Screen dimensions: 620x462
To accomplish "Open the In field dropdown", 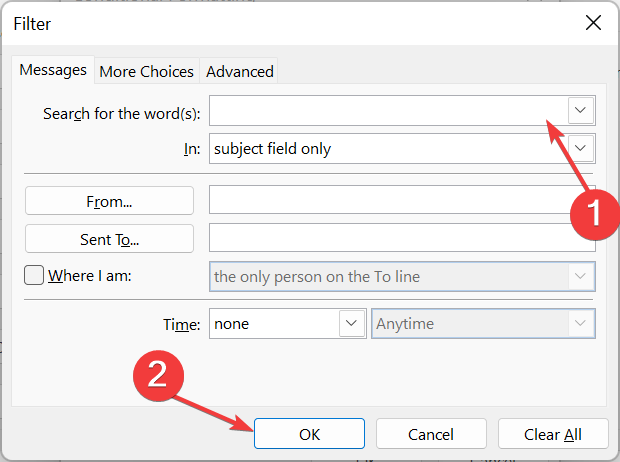I will click(402, 149).
